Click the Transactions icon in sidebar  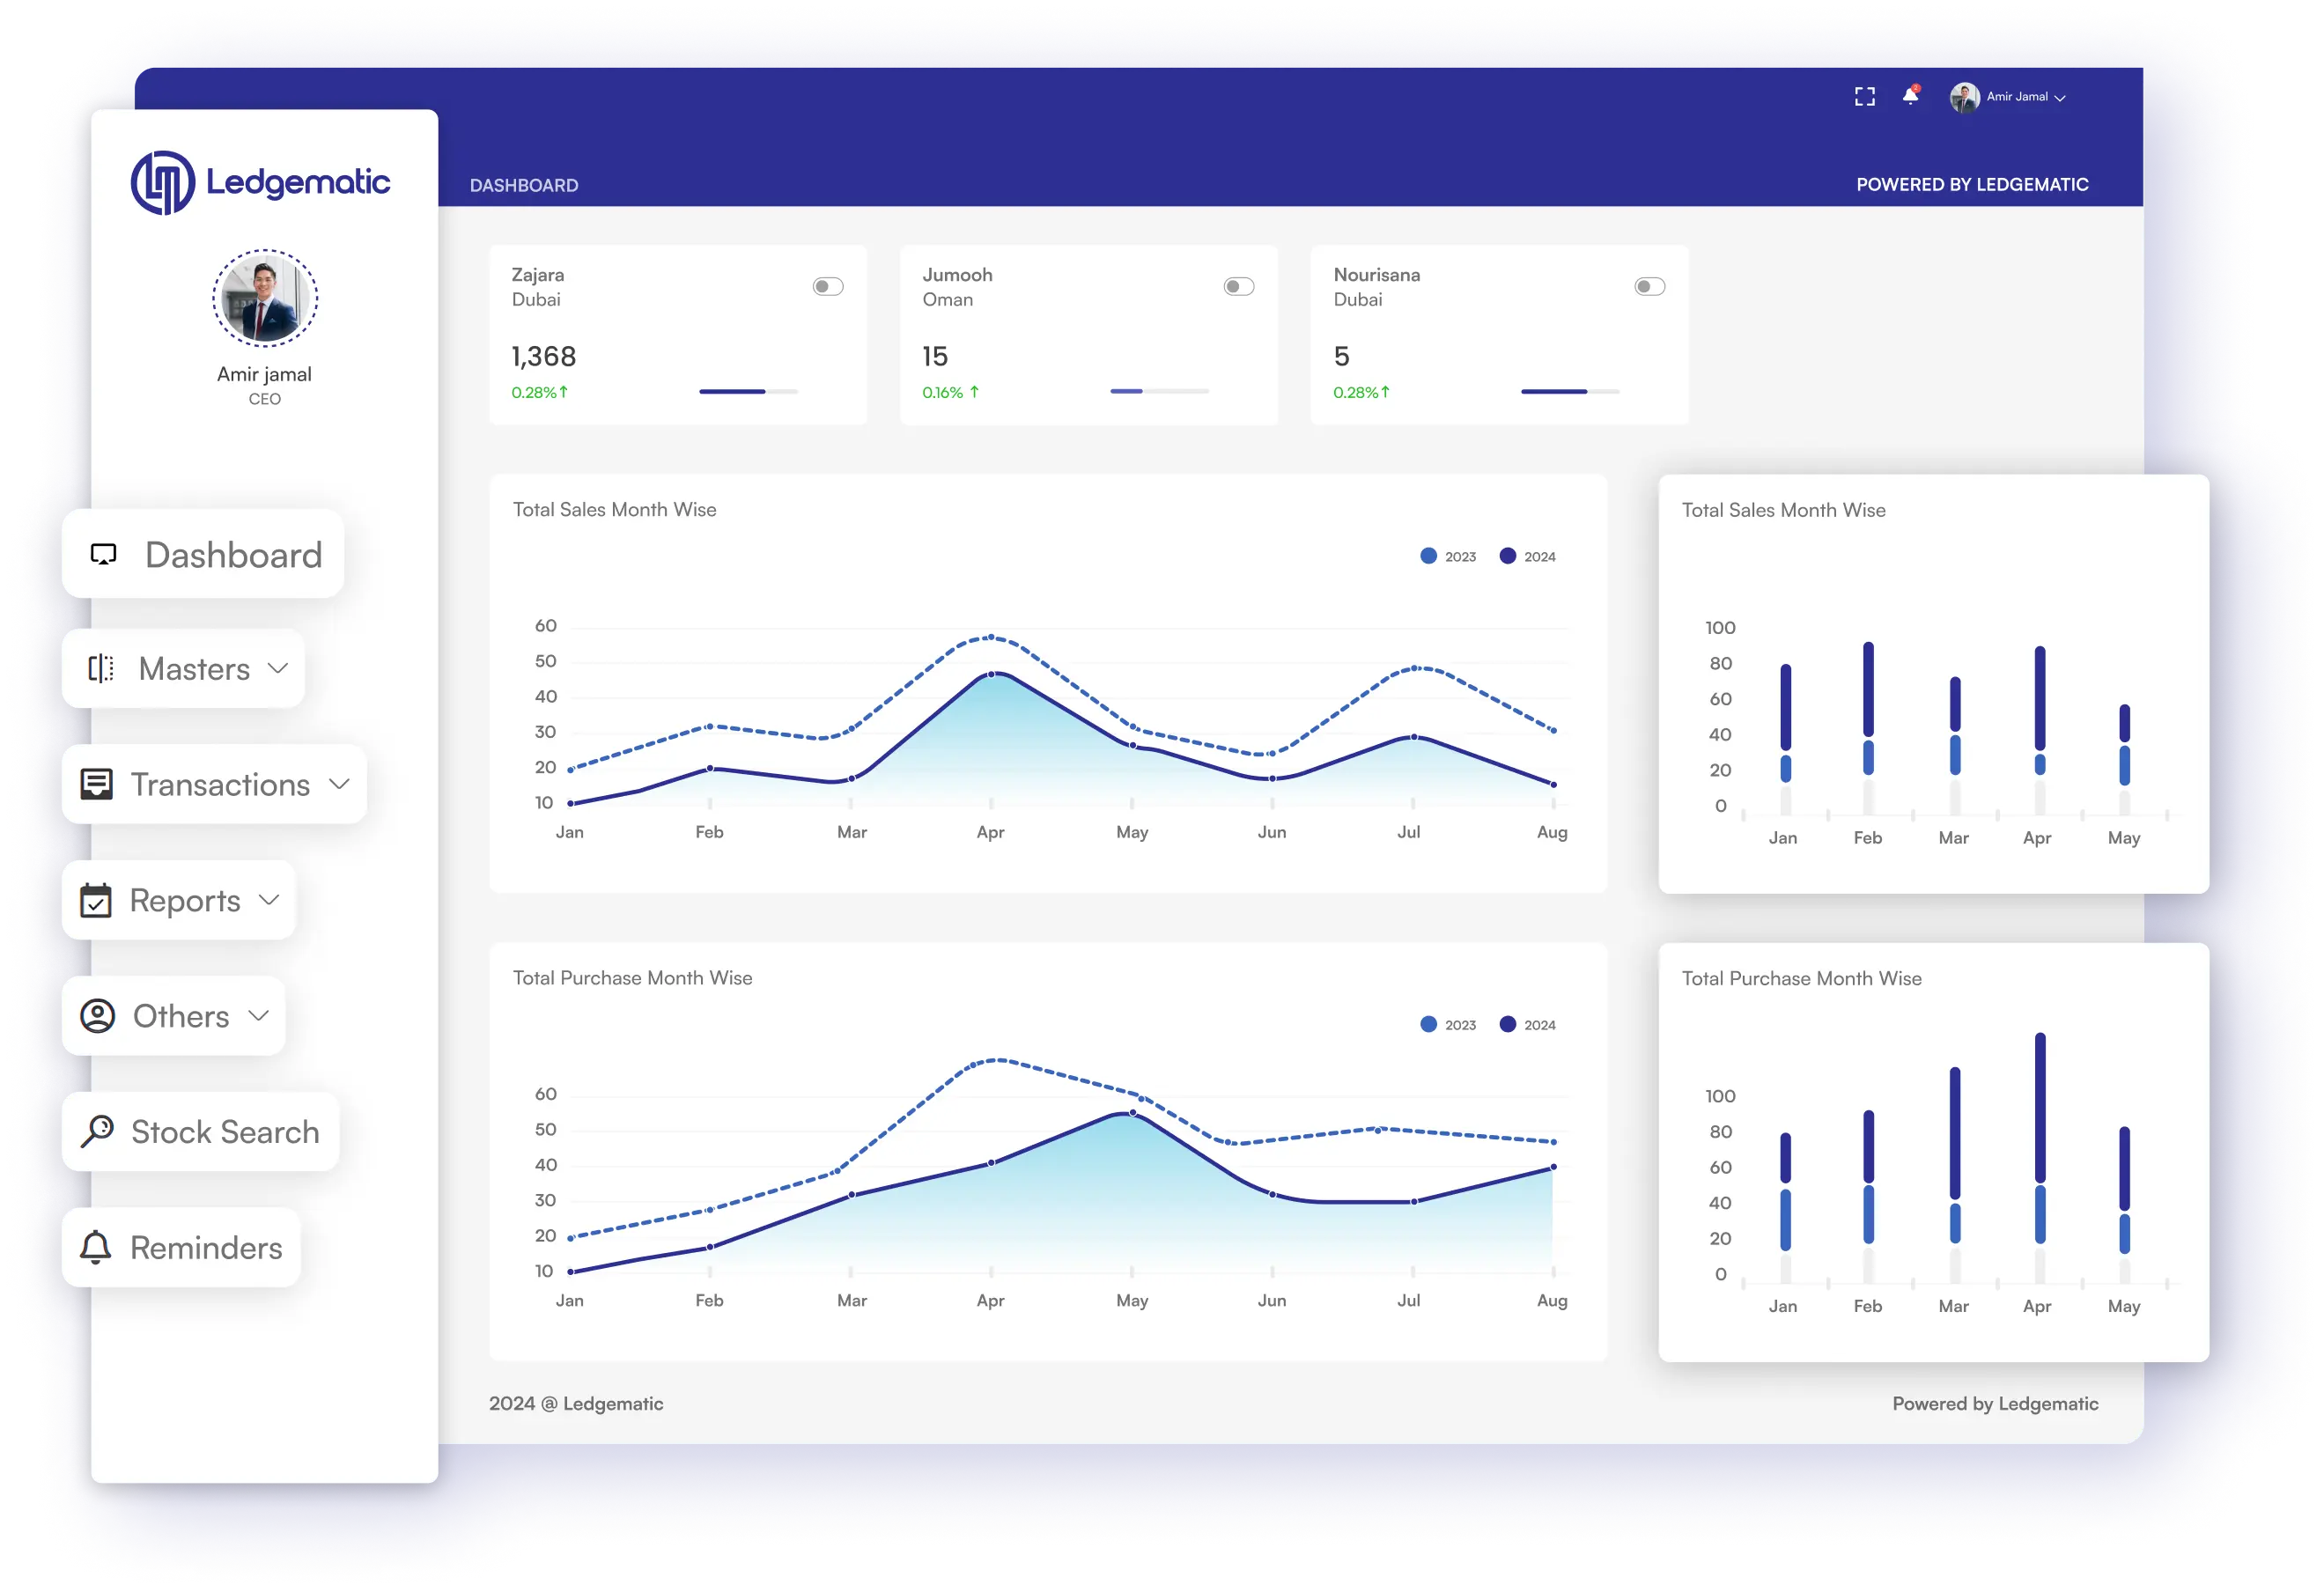tap(97, 784)
